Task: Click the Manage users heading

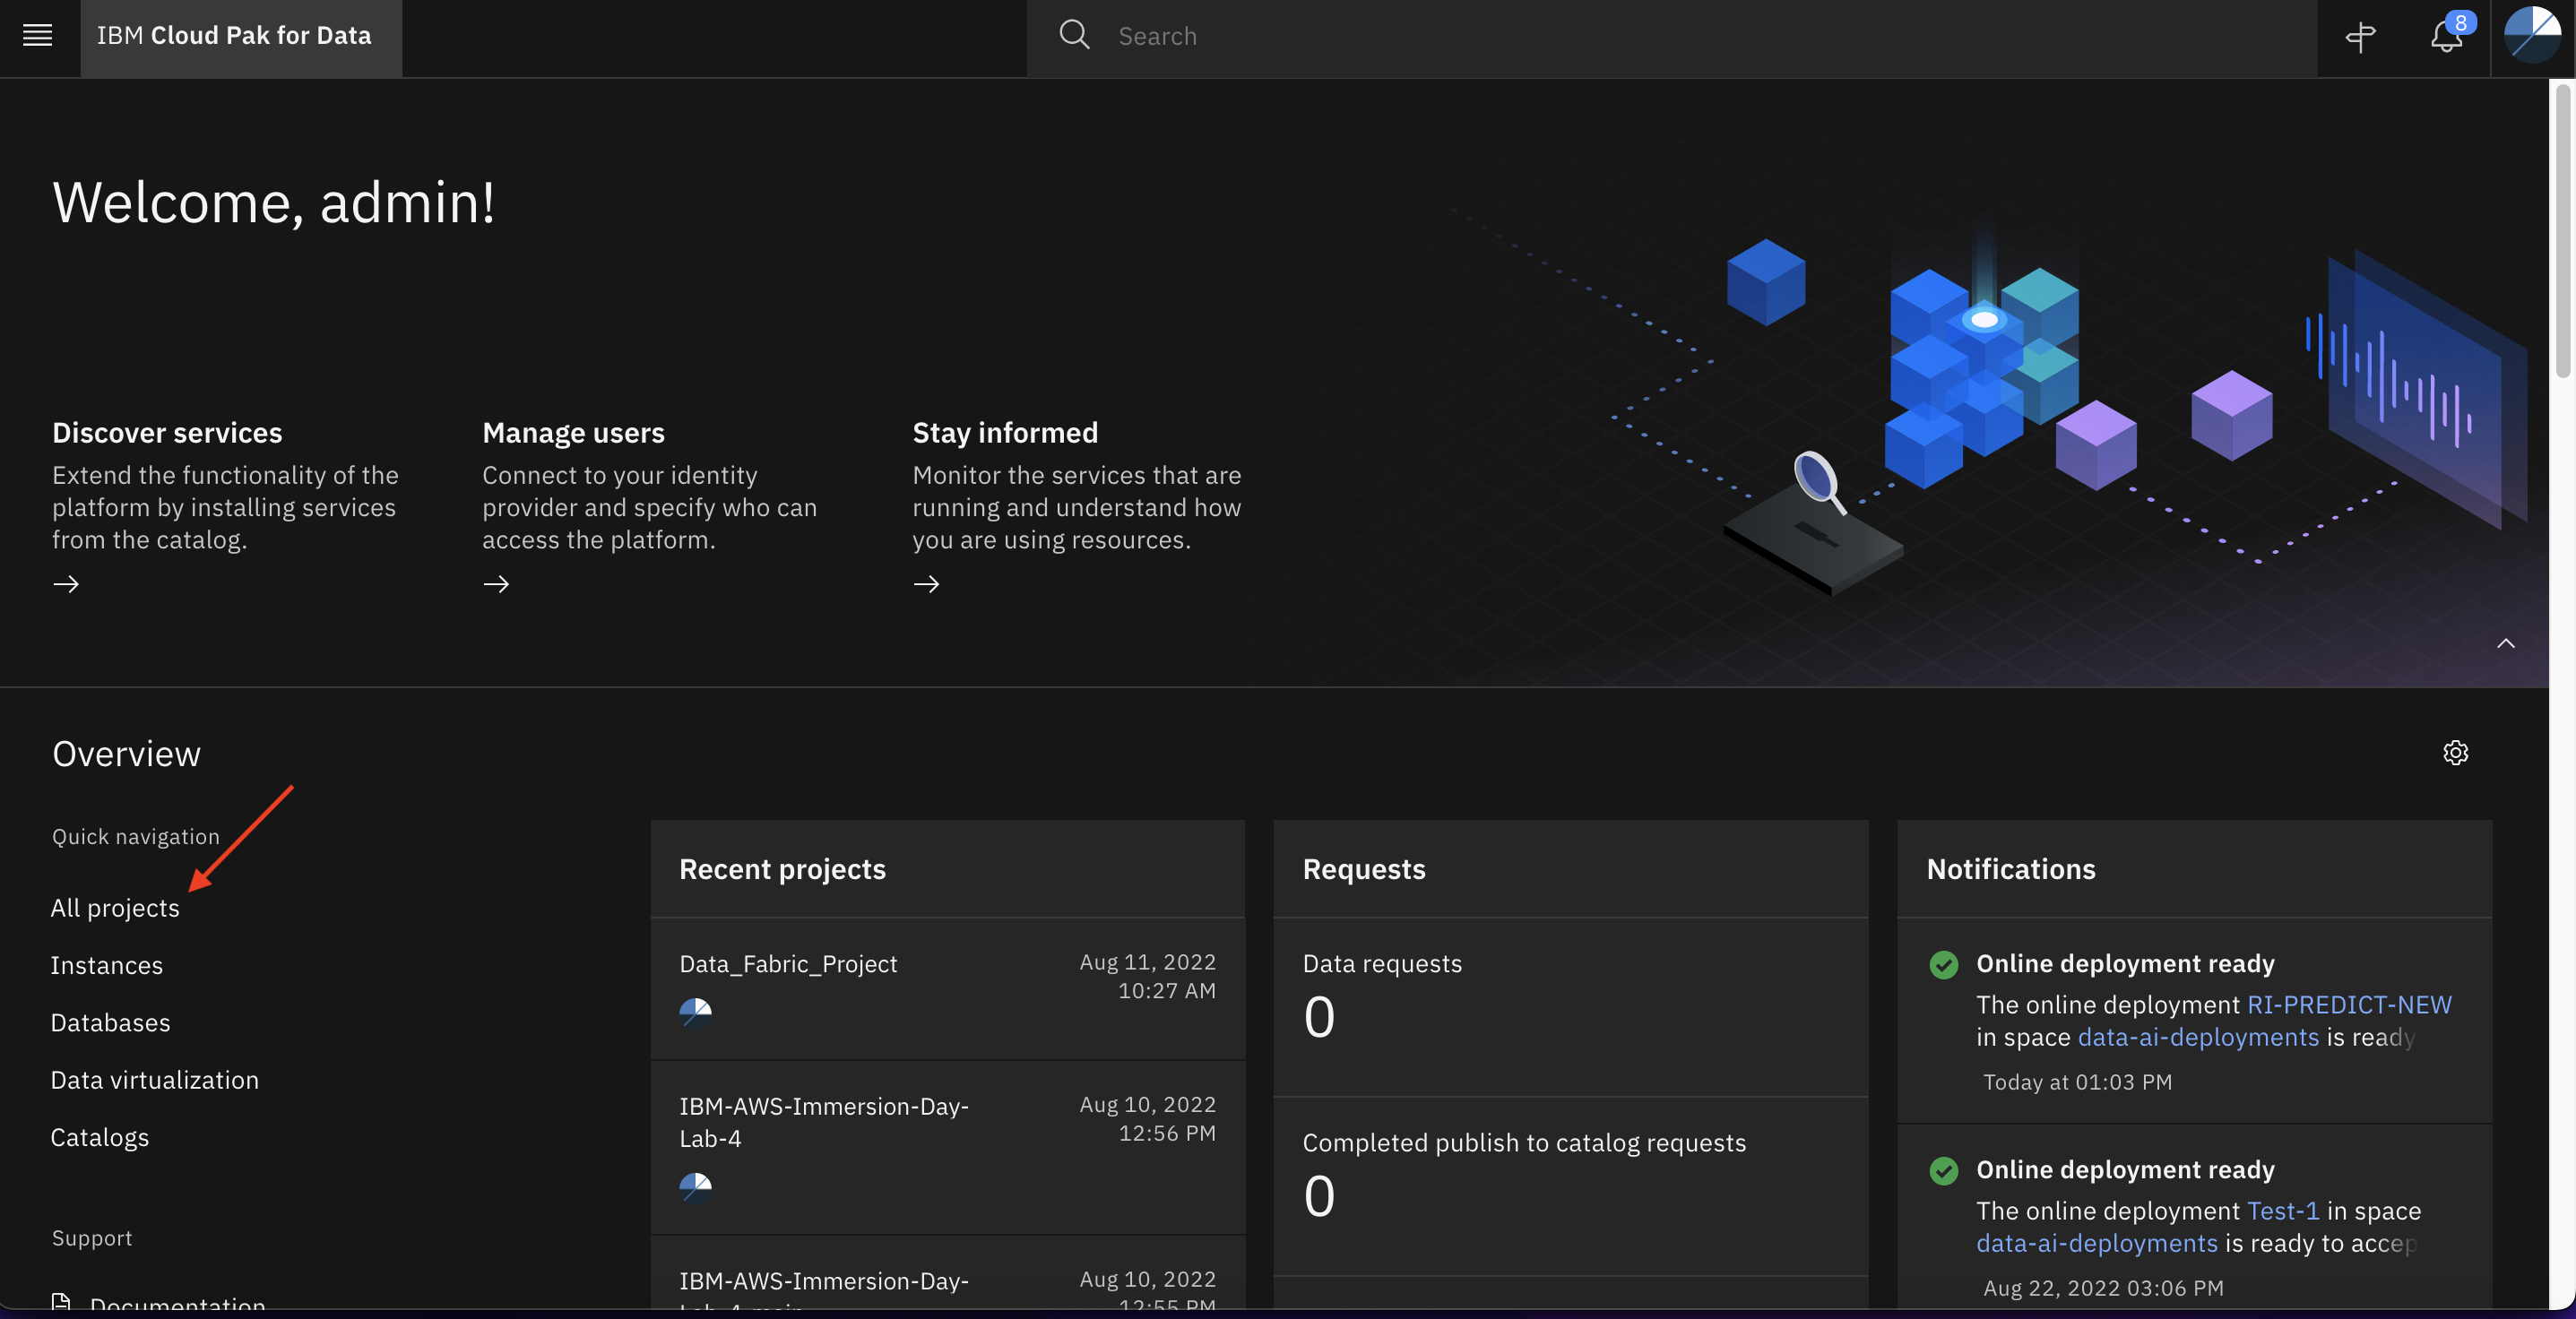Action: 573,432
